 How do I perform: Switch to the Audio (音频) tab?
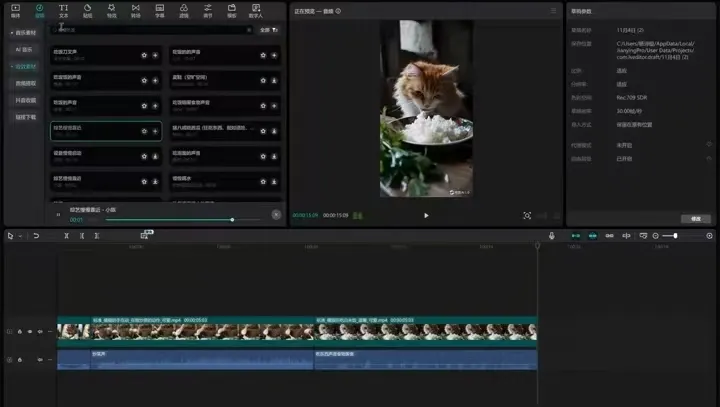coord(39,11)
